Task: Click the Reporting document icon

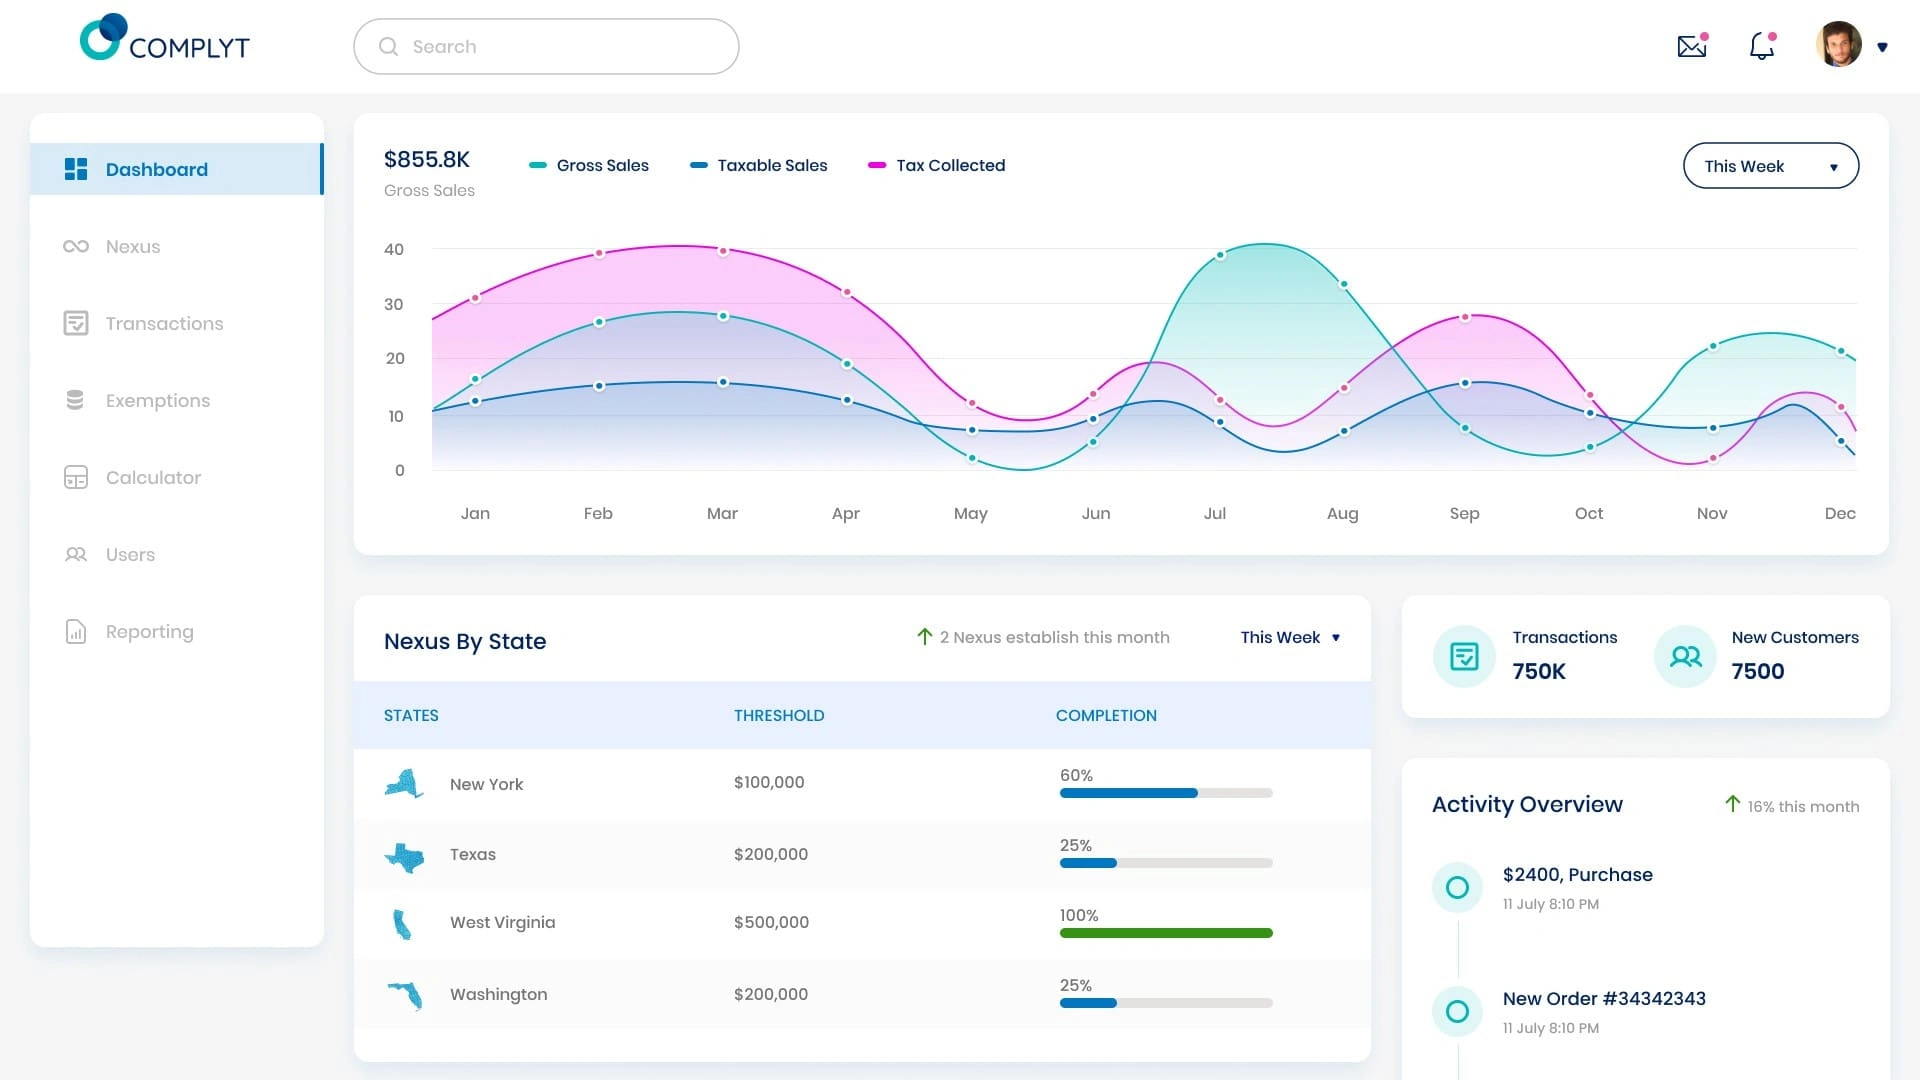Action: [x=76, y=632]
